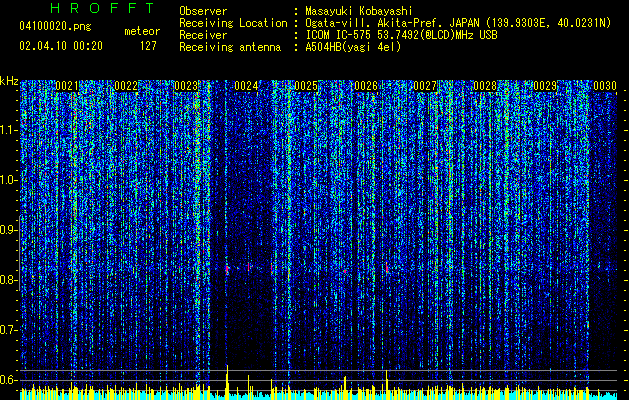Click the HROFFT title text

coord(102,8)
